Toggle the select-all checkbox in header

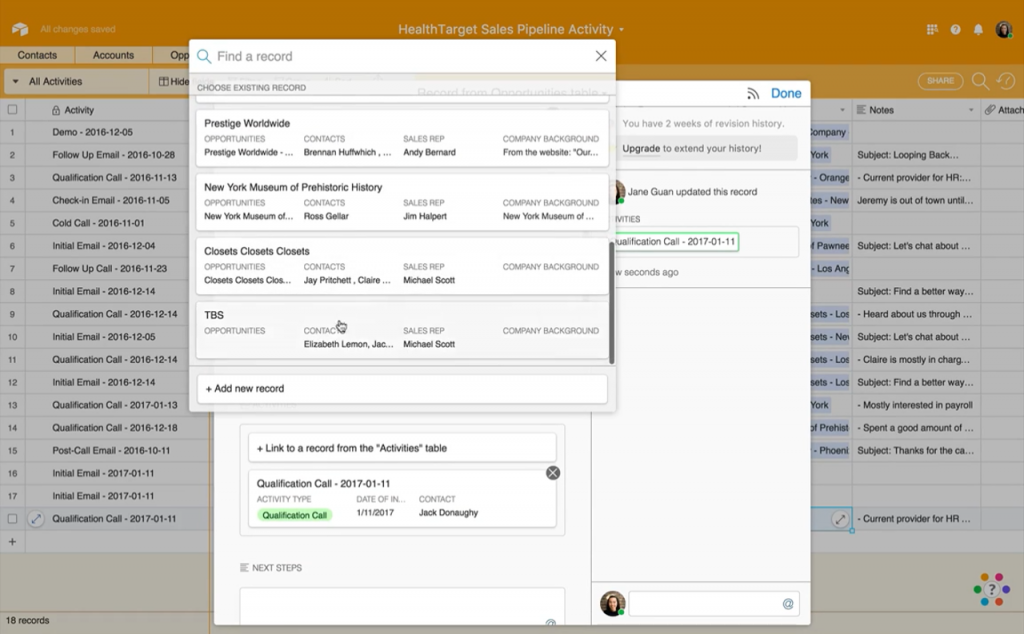13,110
